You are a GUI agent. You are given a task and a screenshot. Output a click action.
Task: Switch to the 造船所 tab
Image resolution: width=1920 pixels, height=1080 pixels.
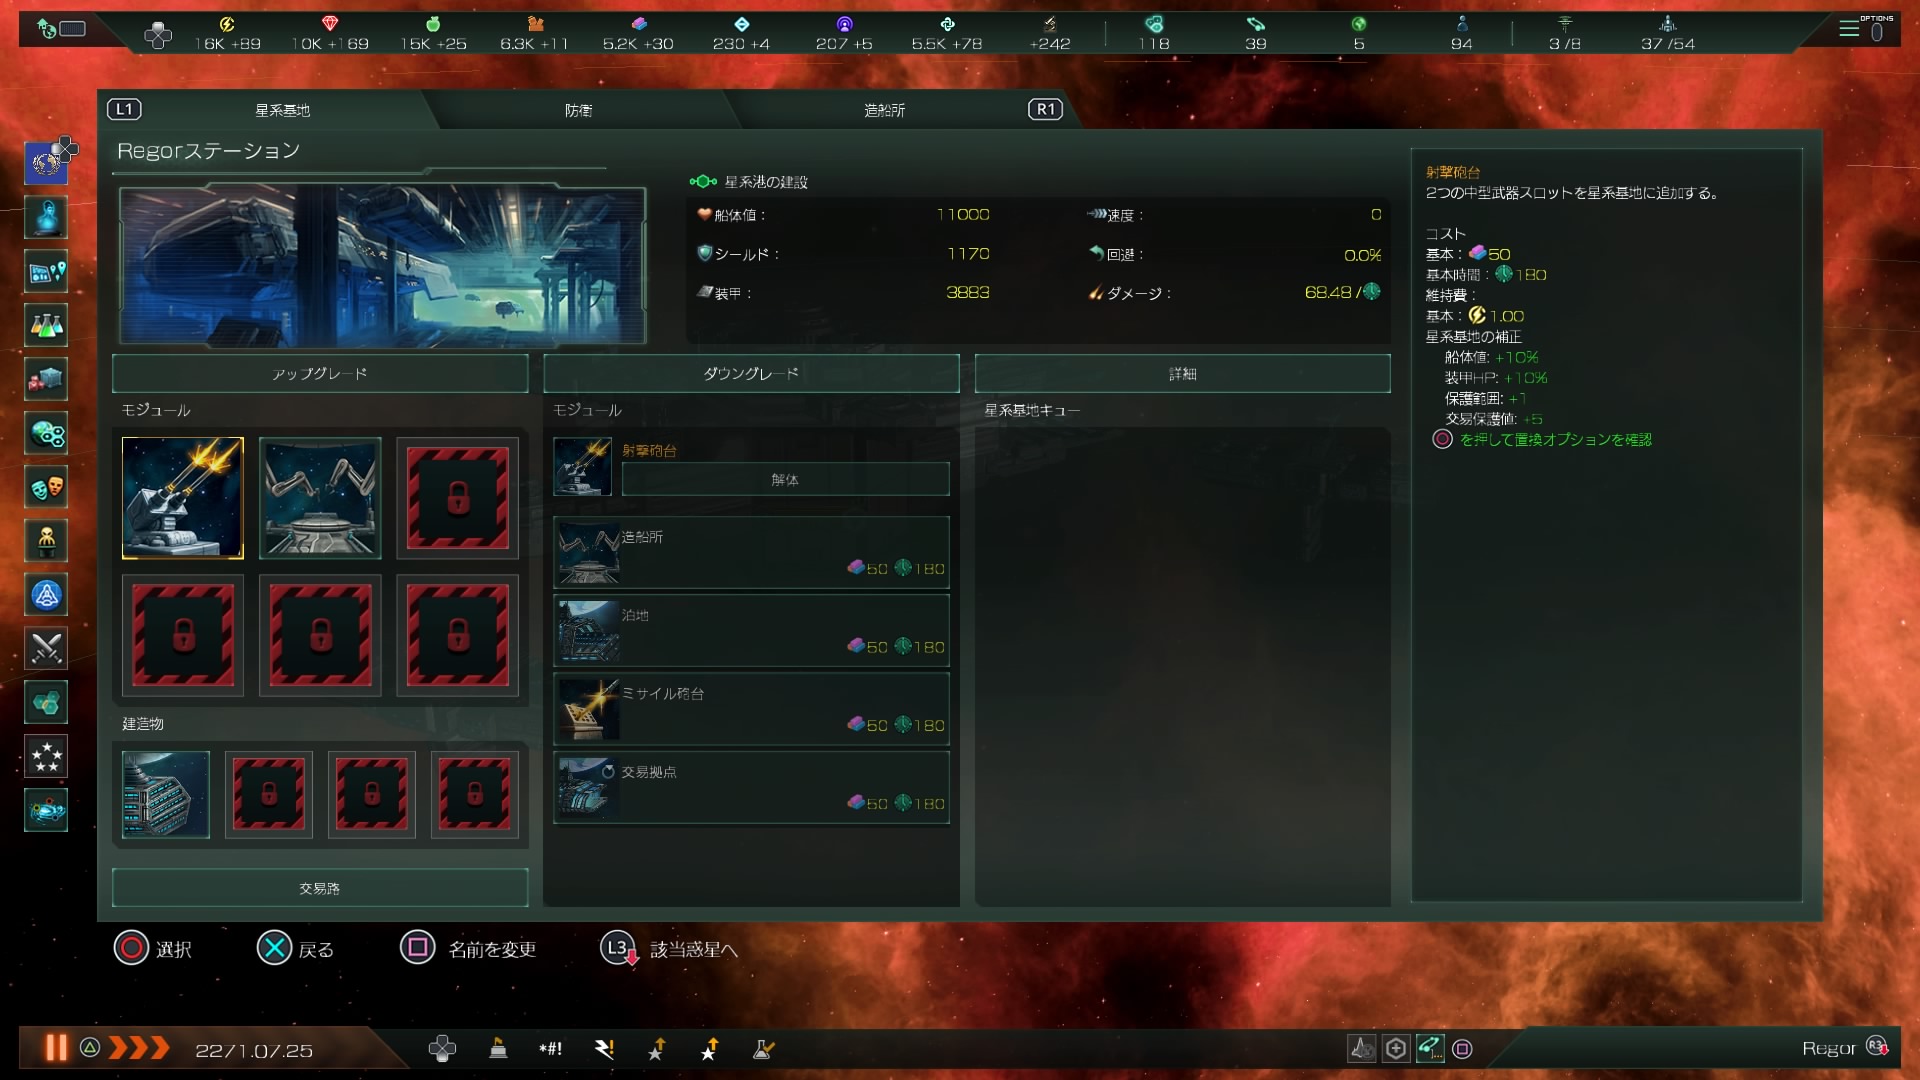[x=884, y=110]
